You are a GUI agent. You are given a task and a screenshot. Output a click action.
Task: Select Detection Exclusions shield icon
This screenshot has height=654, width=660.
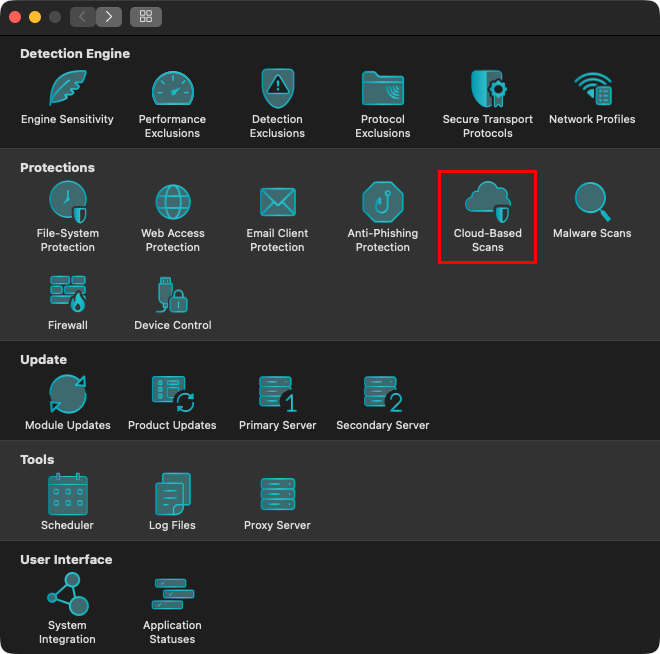pyautogui.click(x=277, y=89)
